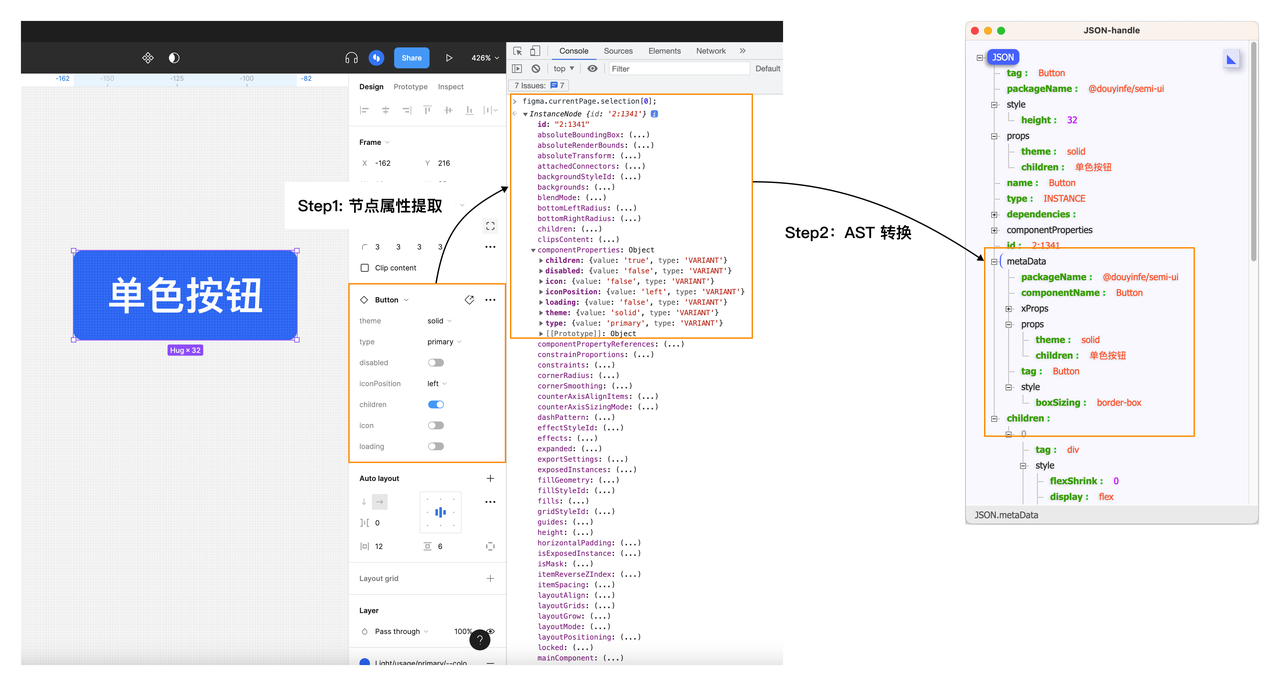Click the clear console icon
The width and height of the screenshot is (1280, 686).
point(536,69)
